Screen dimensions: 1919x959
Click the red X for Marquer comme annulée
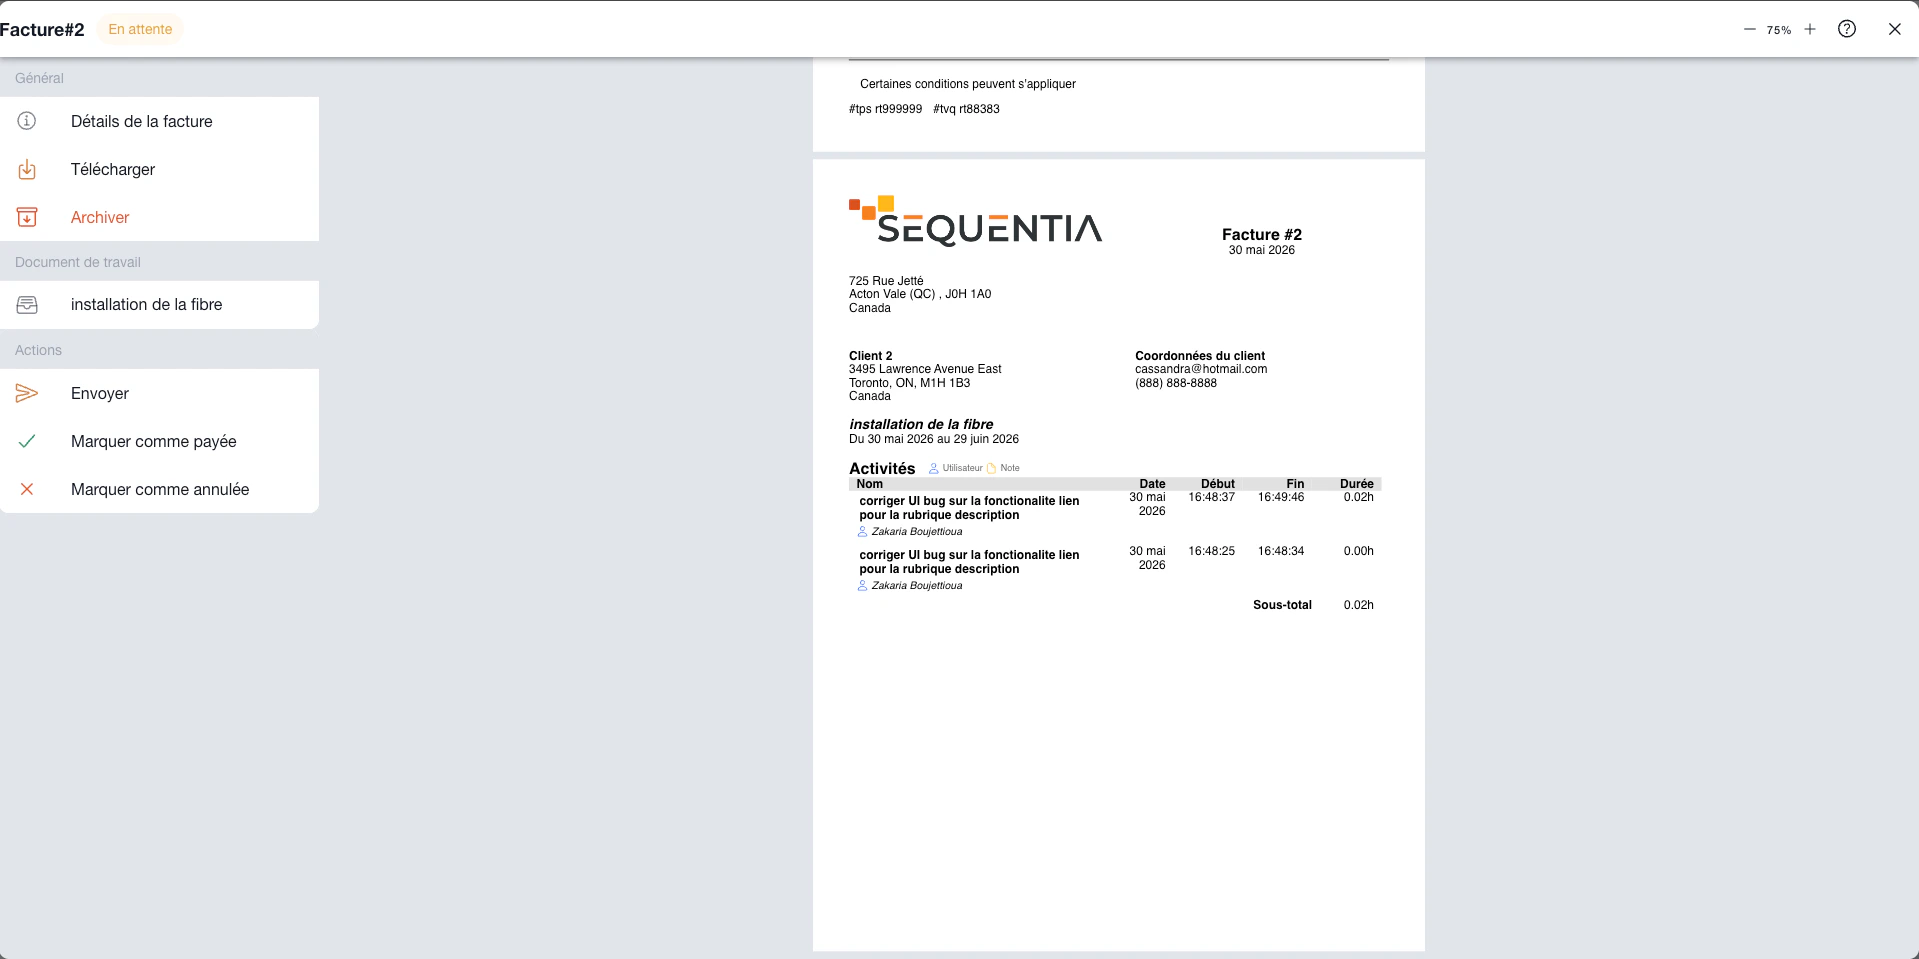point(27,489)
